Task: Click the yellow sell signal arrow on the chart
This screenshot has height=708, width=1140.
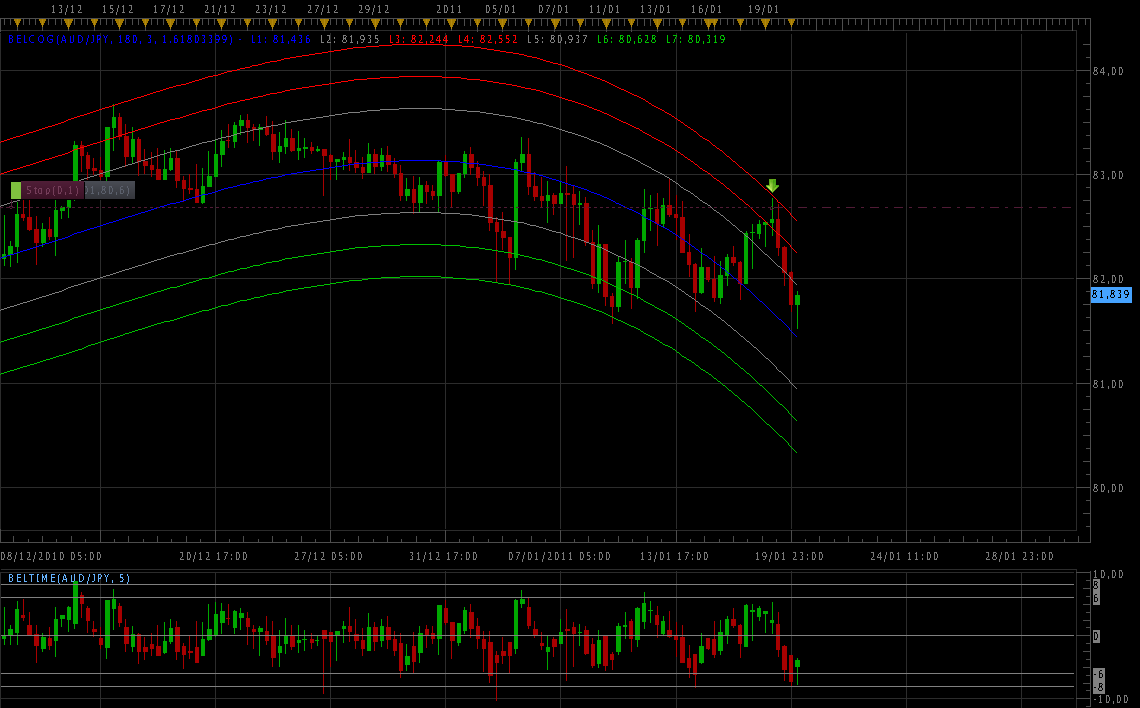Action: 772,186
